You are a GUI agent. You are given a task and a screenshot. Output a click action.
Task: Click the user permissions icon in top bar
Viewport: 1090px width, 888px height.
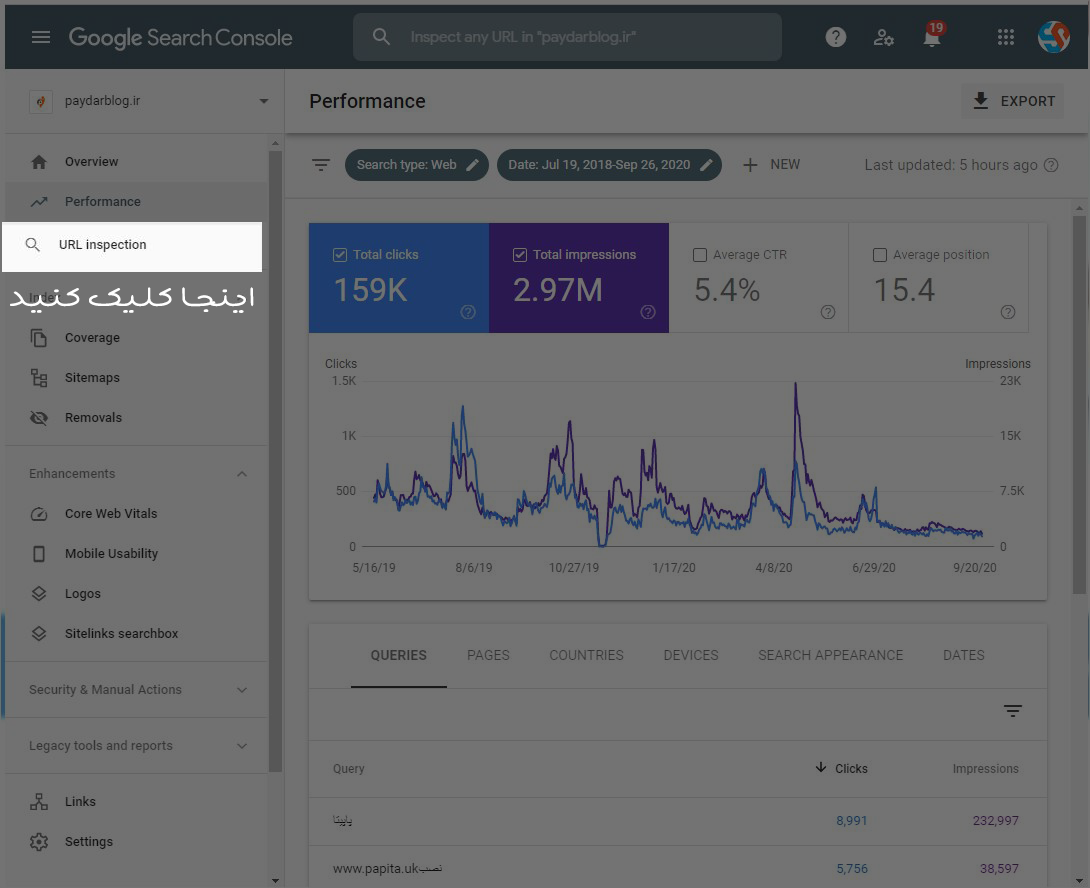884,37
